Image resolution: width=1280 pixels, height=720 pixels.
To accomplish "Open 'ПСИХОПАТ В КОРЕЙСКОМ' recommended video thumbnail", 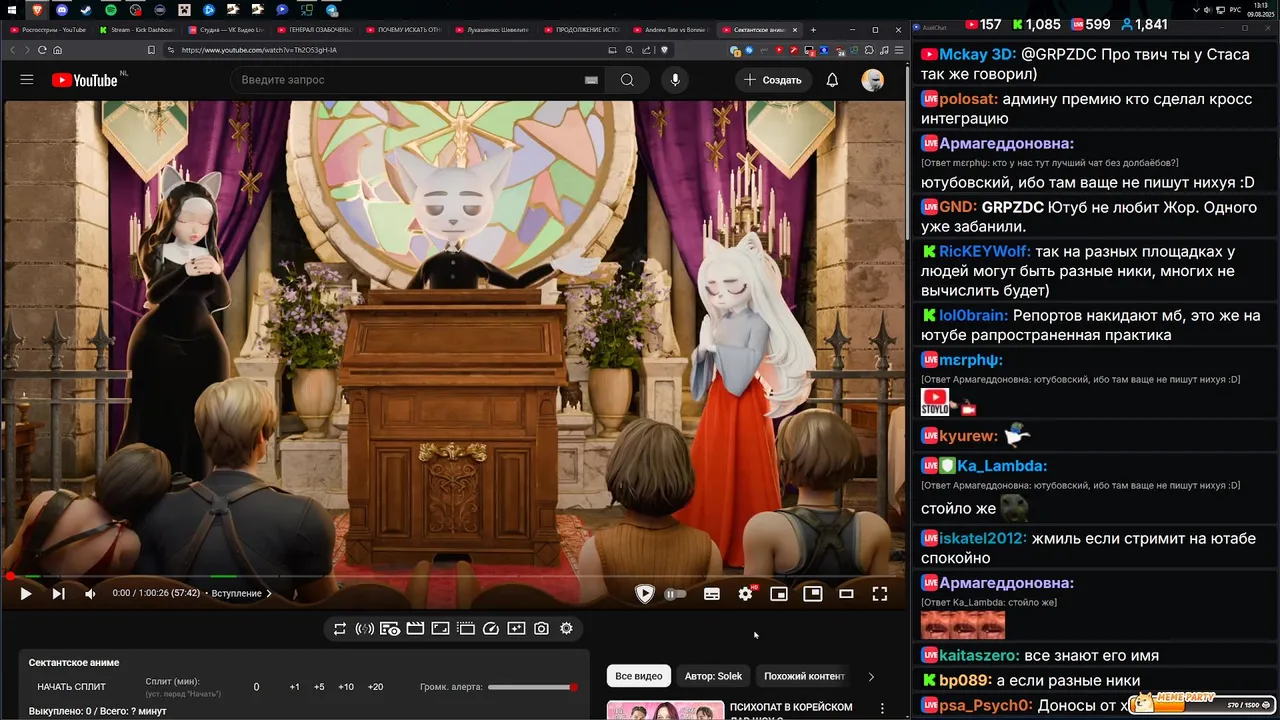I will [665, 711].
